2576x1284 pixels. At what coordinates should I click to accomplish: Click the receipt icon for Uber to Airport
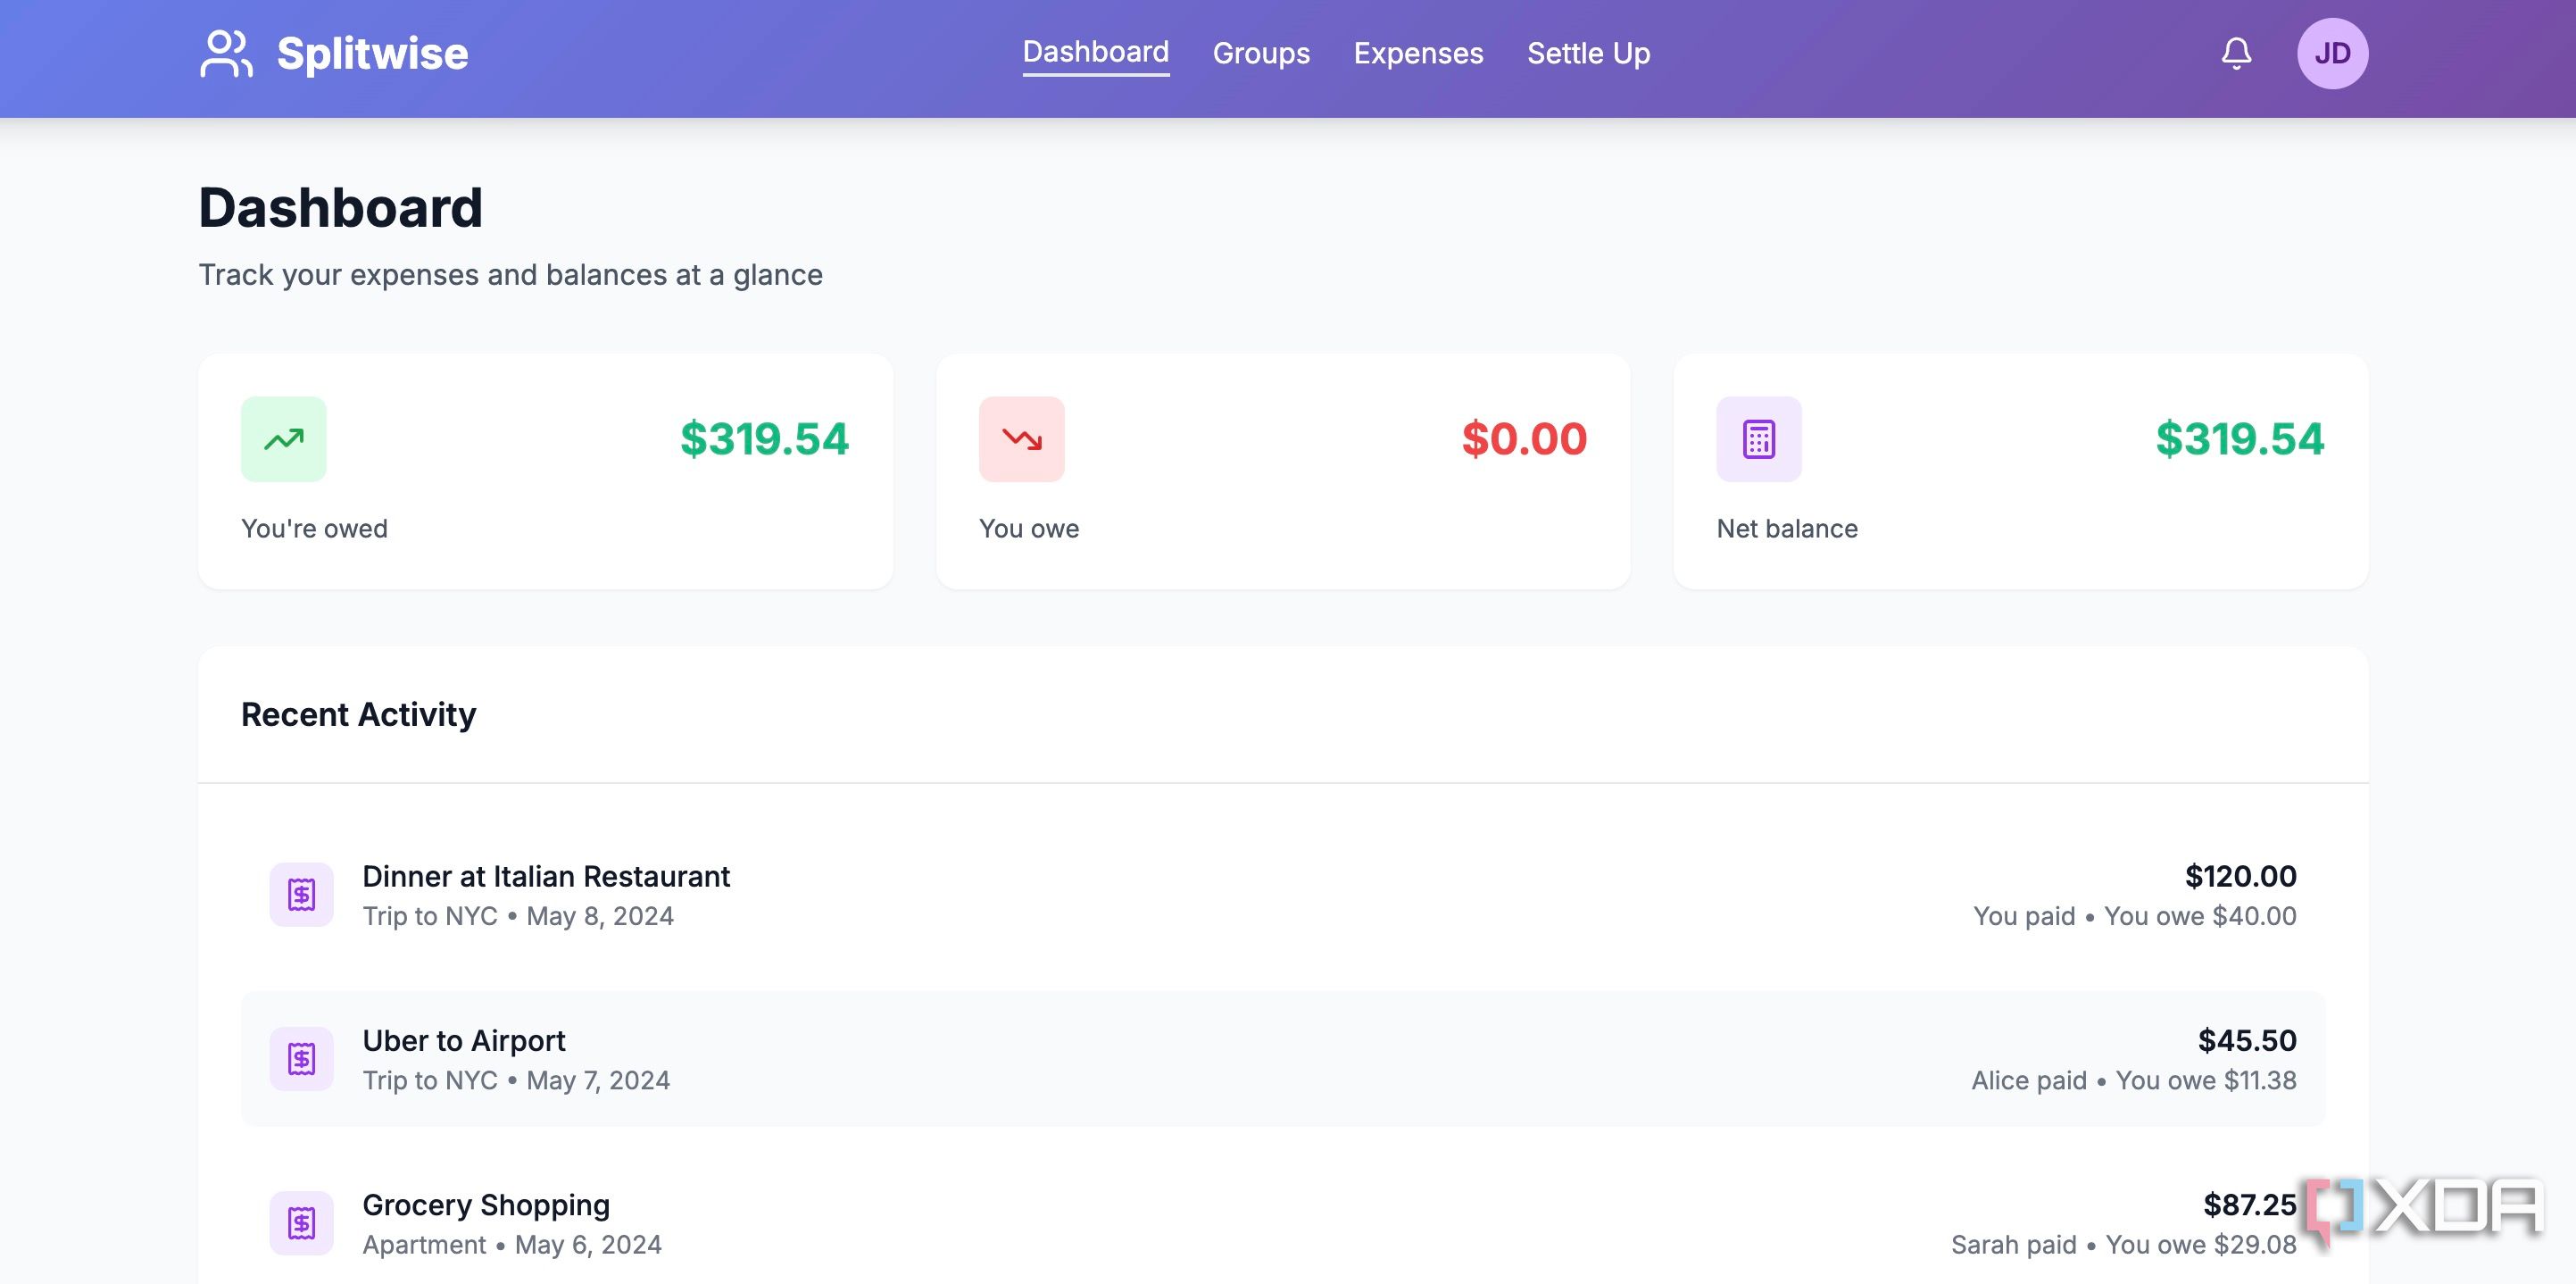pyautogui.click(x=301, y=1058)
